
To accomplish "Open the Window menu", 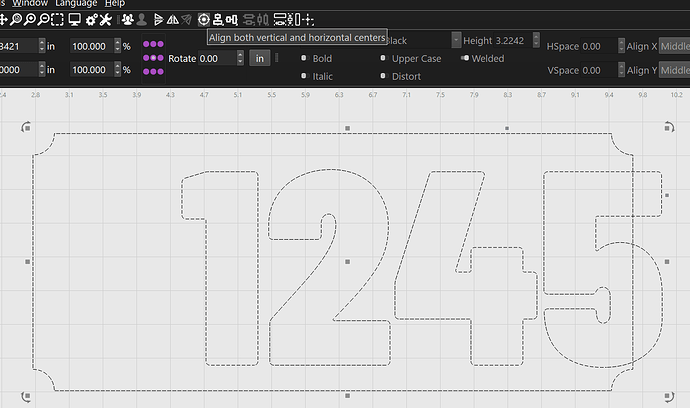I will click(x=30, y=3).
